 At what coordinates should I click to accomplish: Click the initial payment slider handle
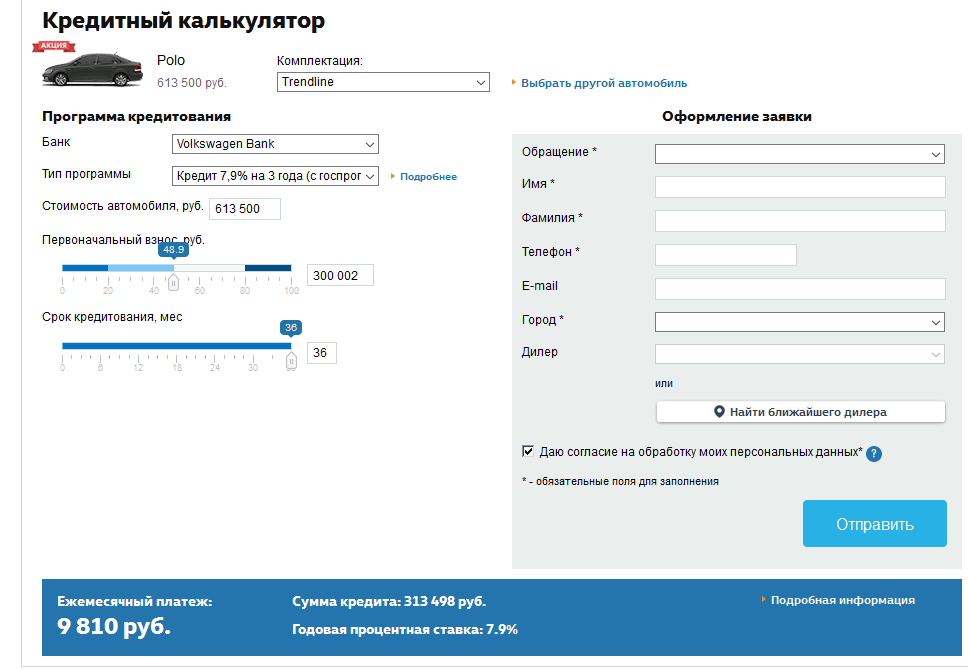(173, 283)
